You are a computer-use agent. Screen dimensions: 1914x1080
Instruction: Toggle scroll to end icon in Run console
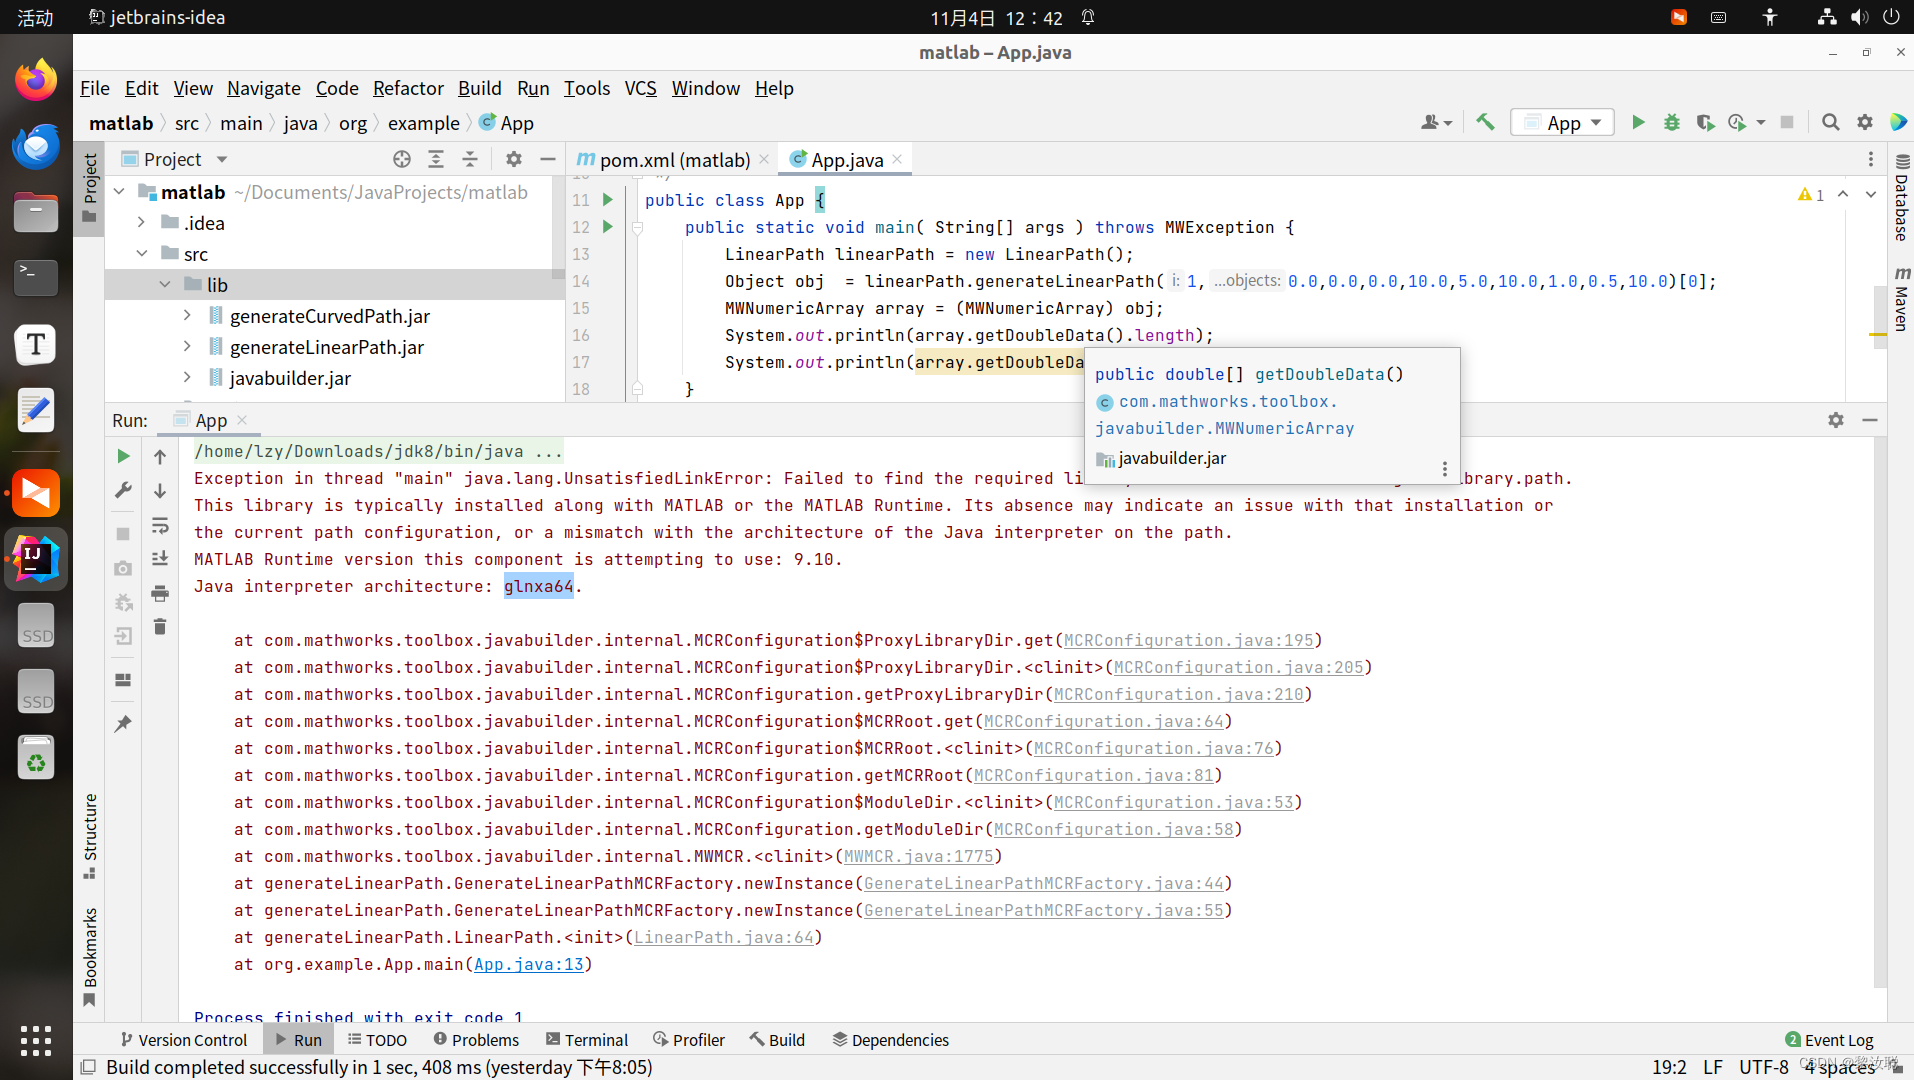click(x=160, y=559)
